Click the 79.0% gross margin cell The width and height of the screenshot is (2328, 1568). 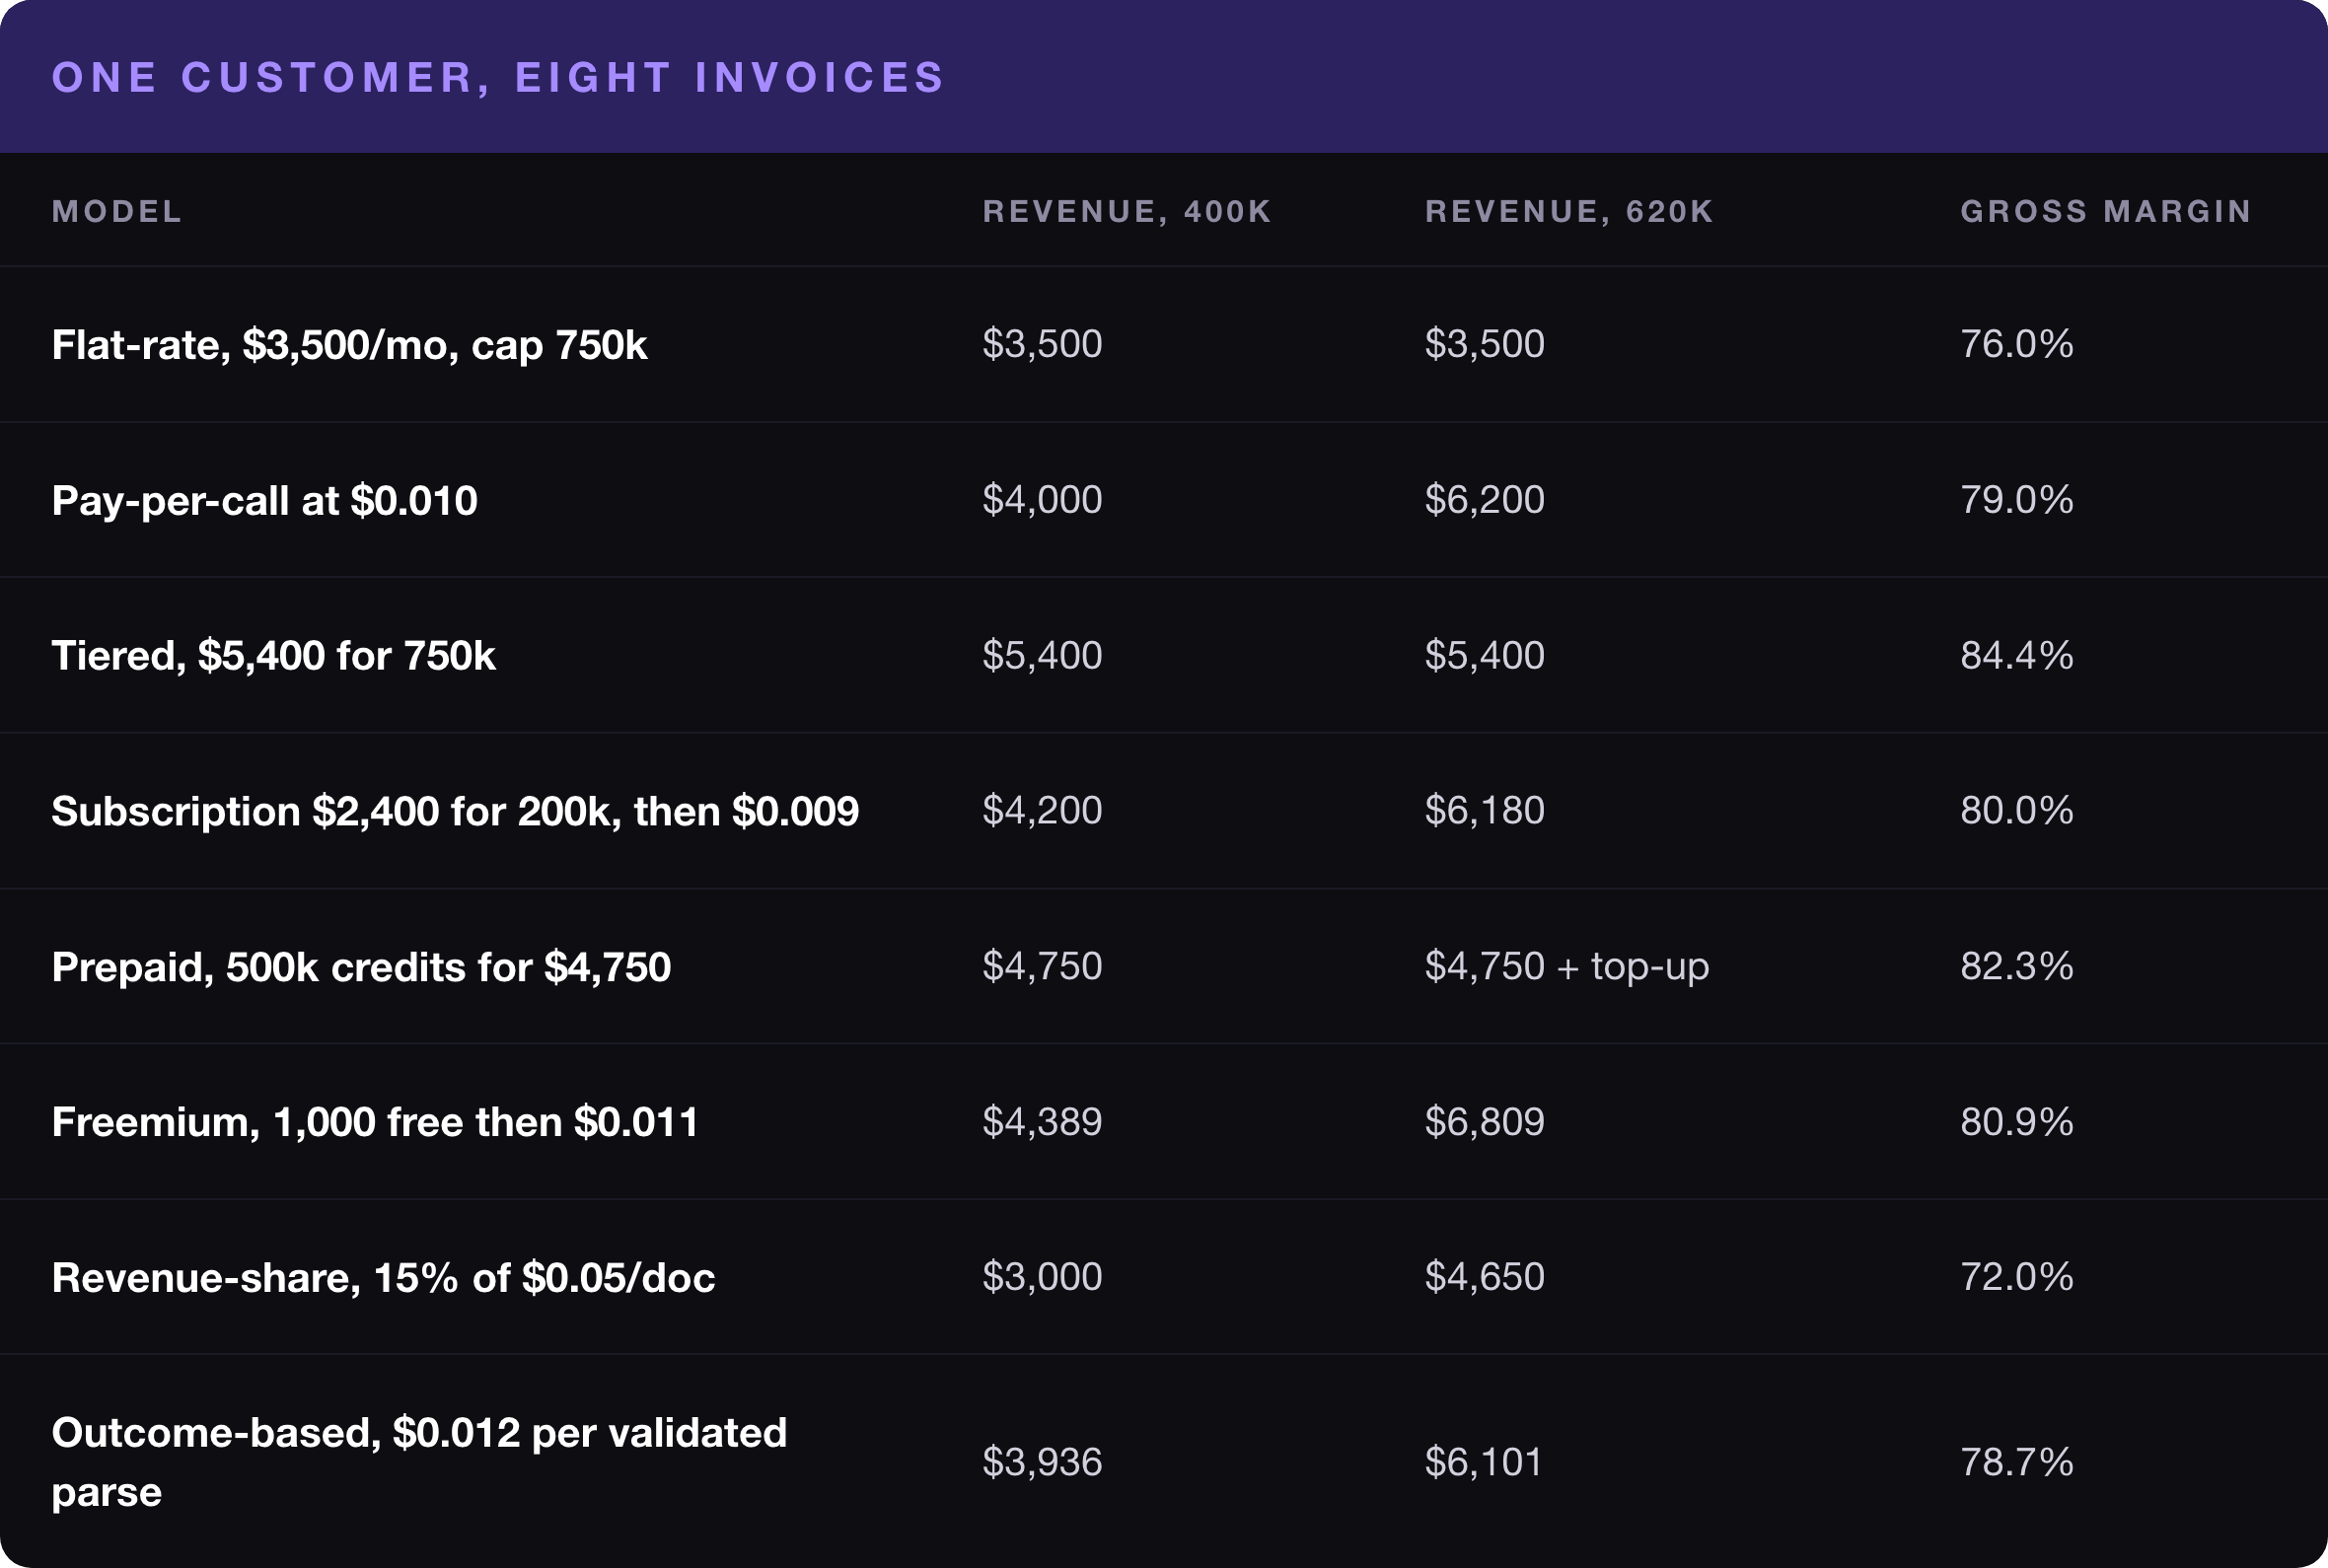coord(2016,499)
